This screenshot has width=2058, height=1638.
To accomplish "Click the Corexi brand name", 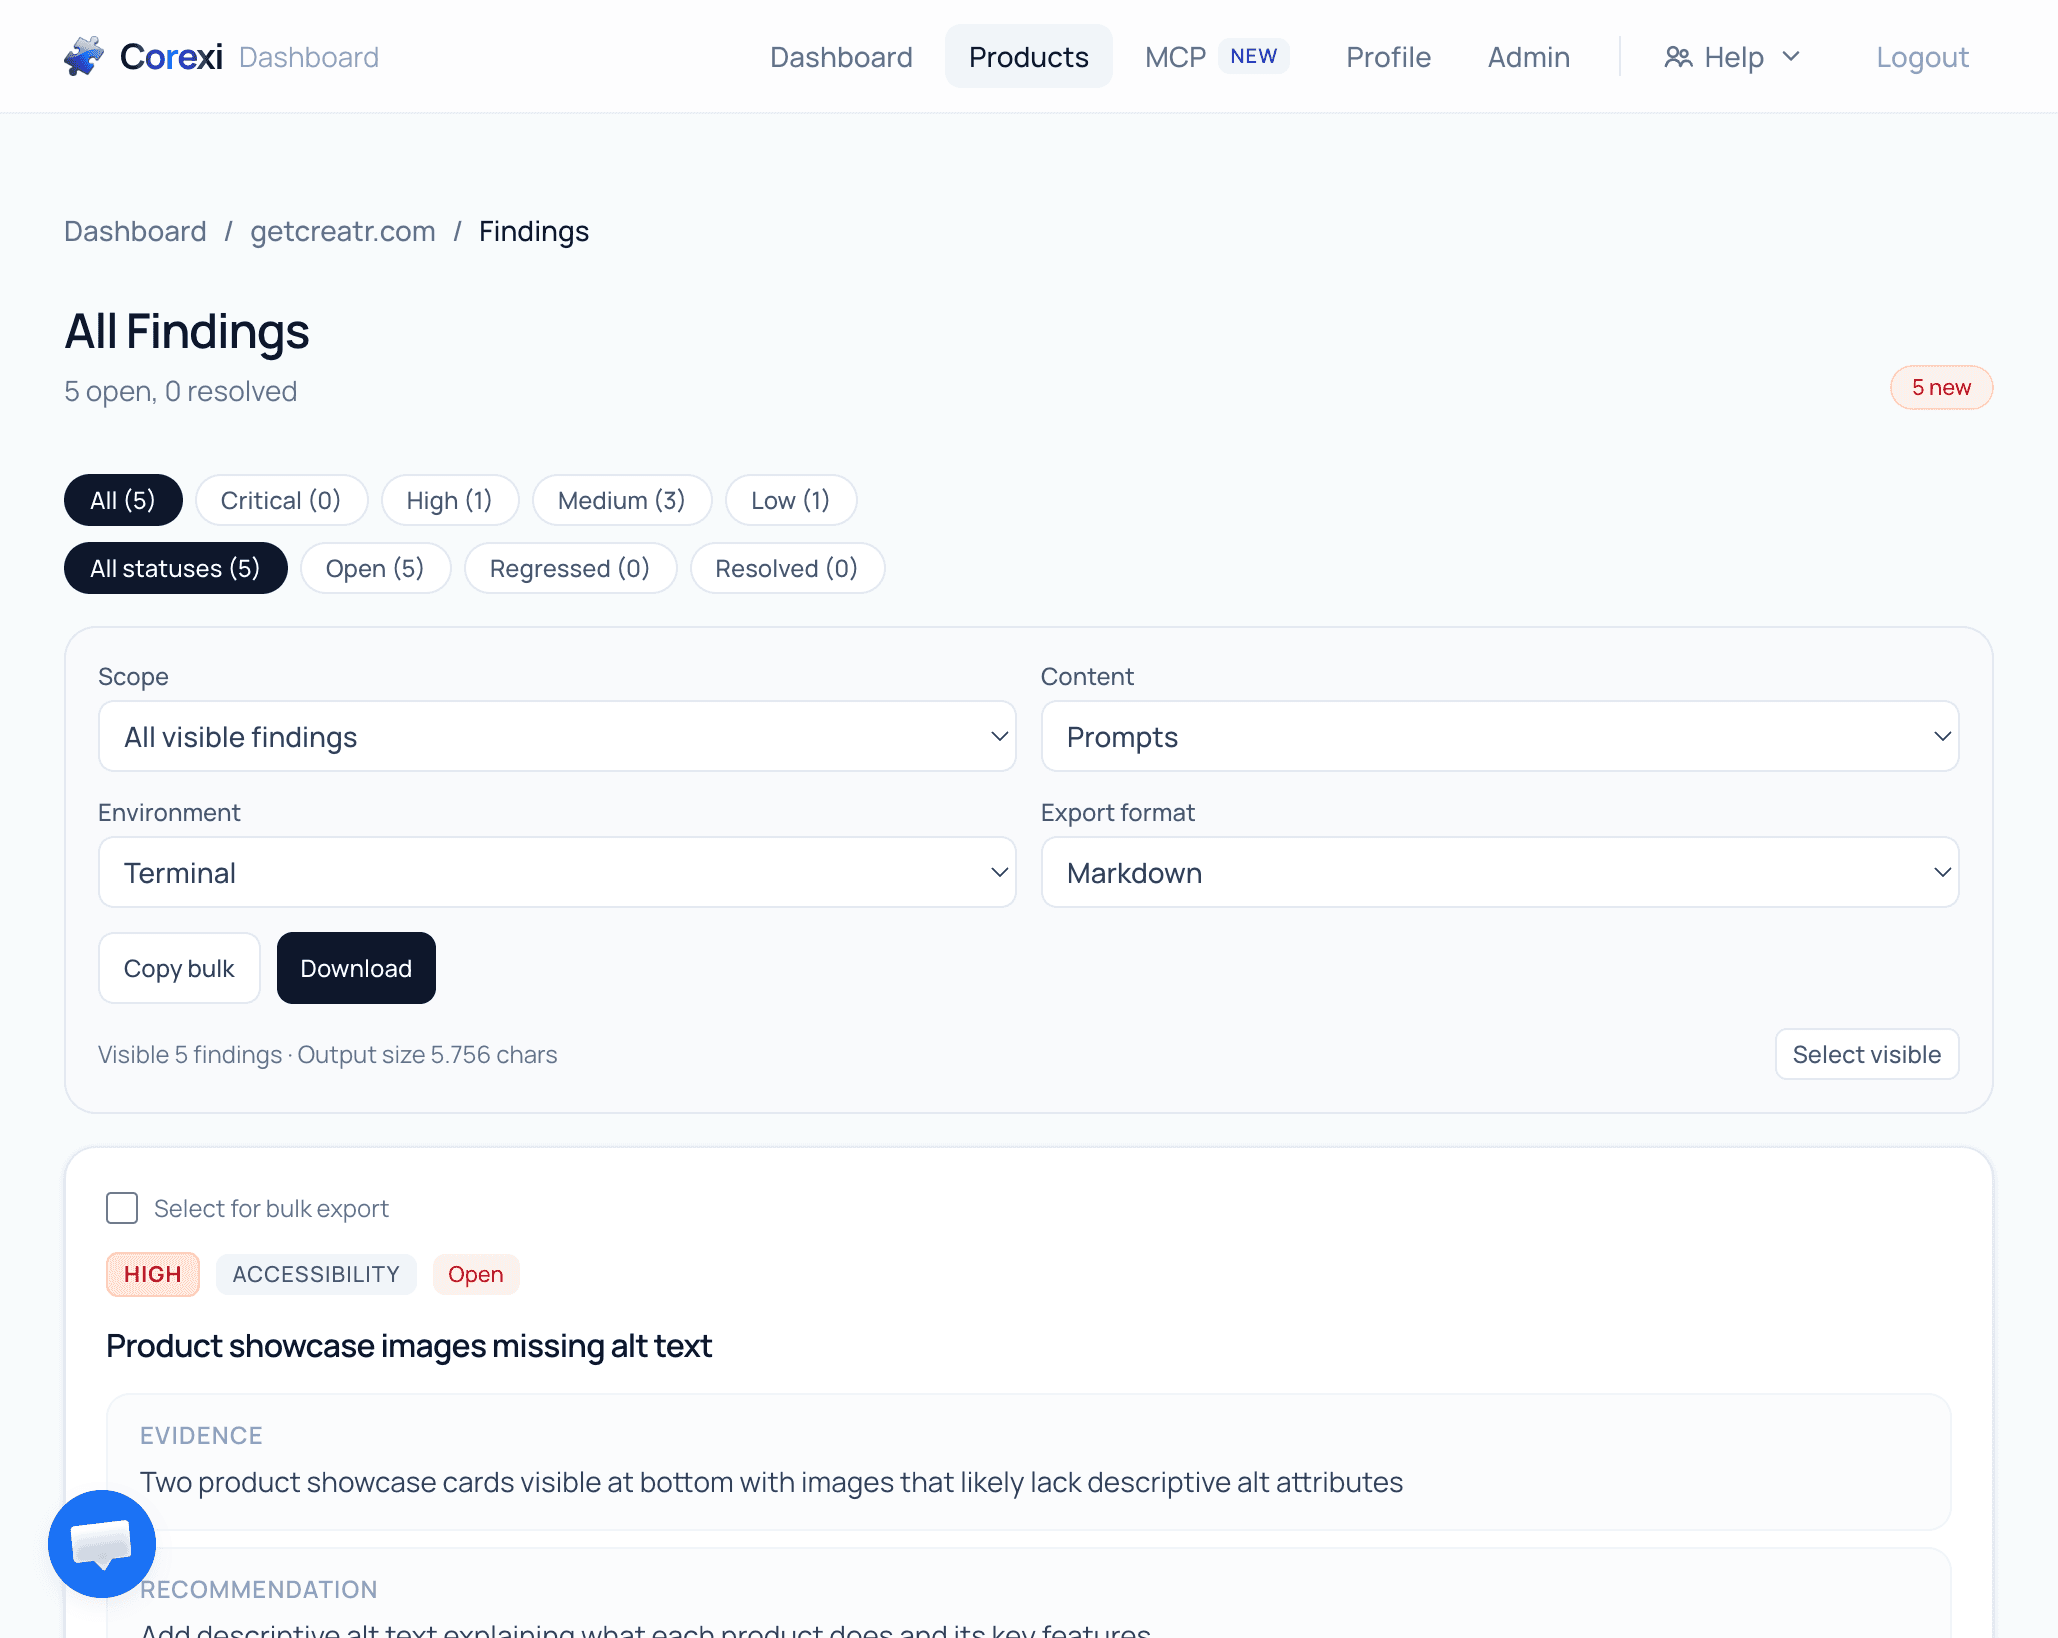I will (x=171, y=57).
